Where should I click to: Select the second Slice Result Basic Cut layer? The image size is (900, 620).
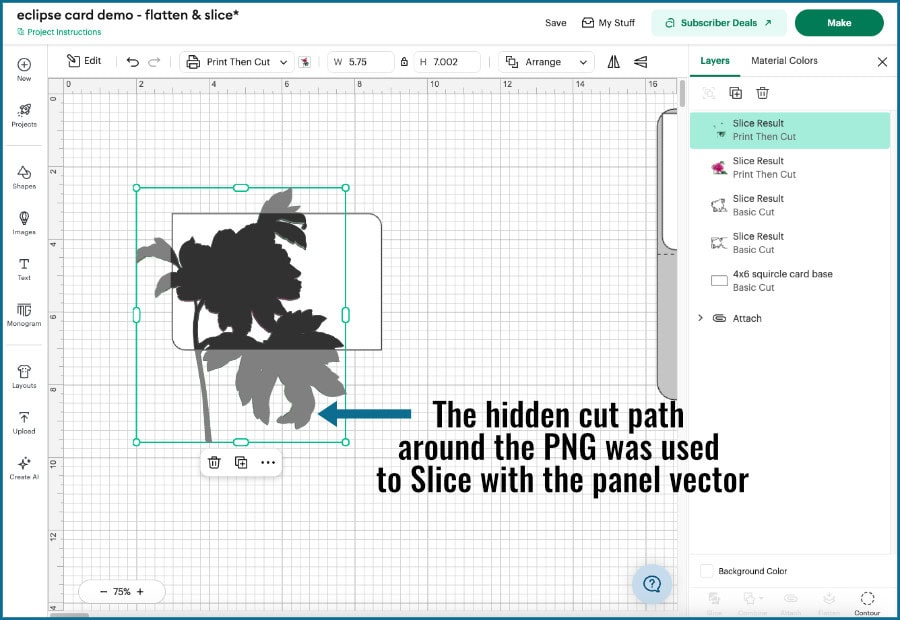[790, 243]
